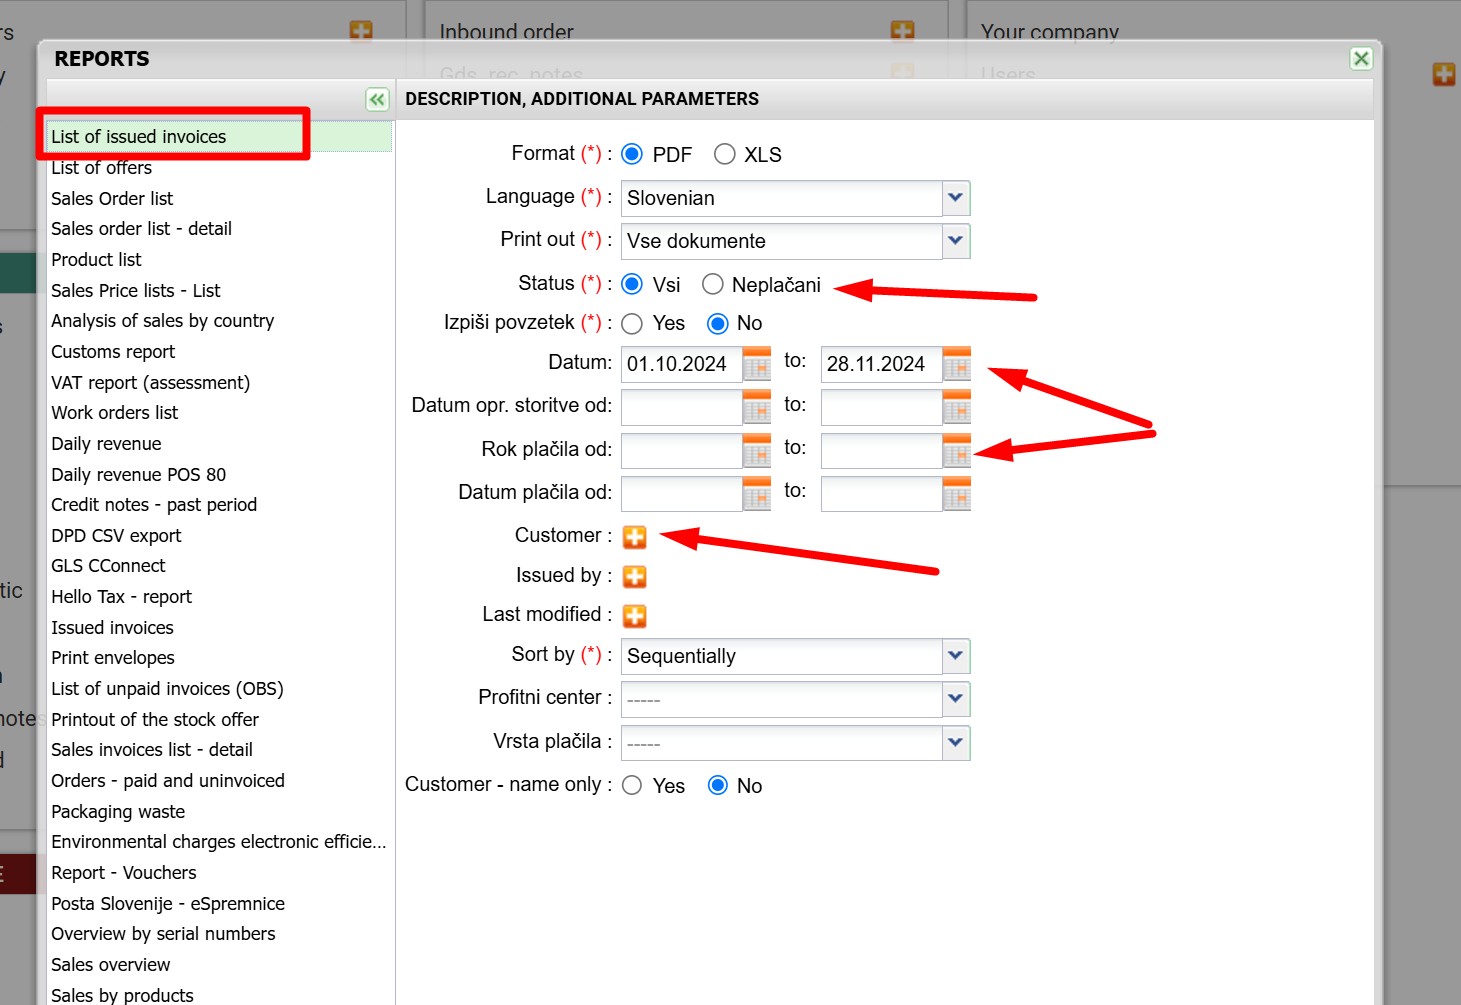Add a Customer filter

pyautogui.click(x=634, y=537)
